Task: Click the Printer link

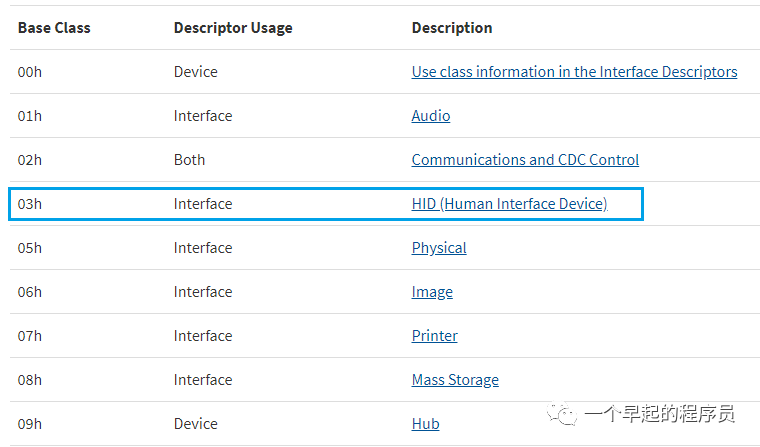Action: 435,336
